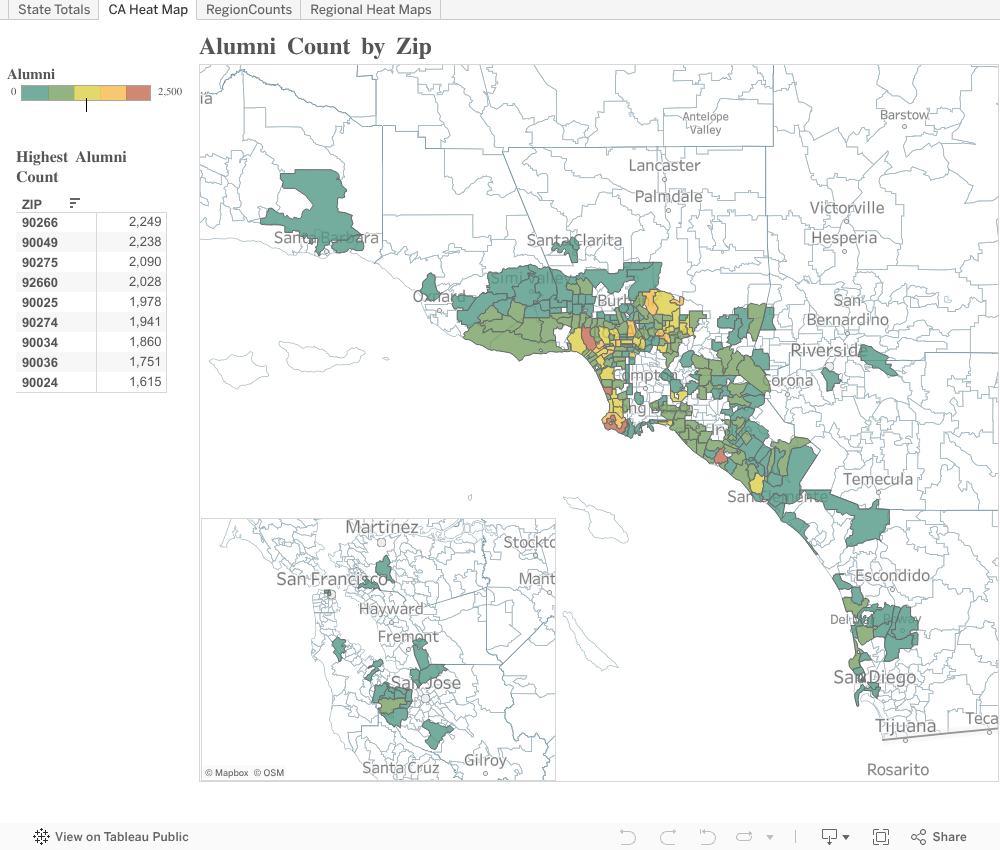Expand the refresh options dropdown arrow
The height and width of the screenshot is (850, 1000).
pyautogui.click(x=770, y=838)
